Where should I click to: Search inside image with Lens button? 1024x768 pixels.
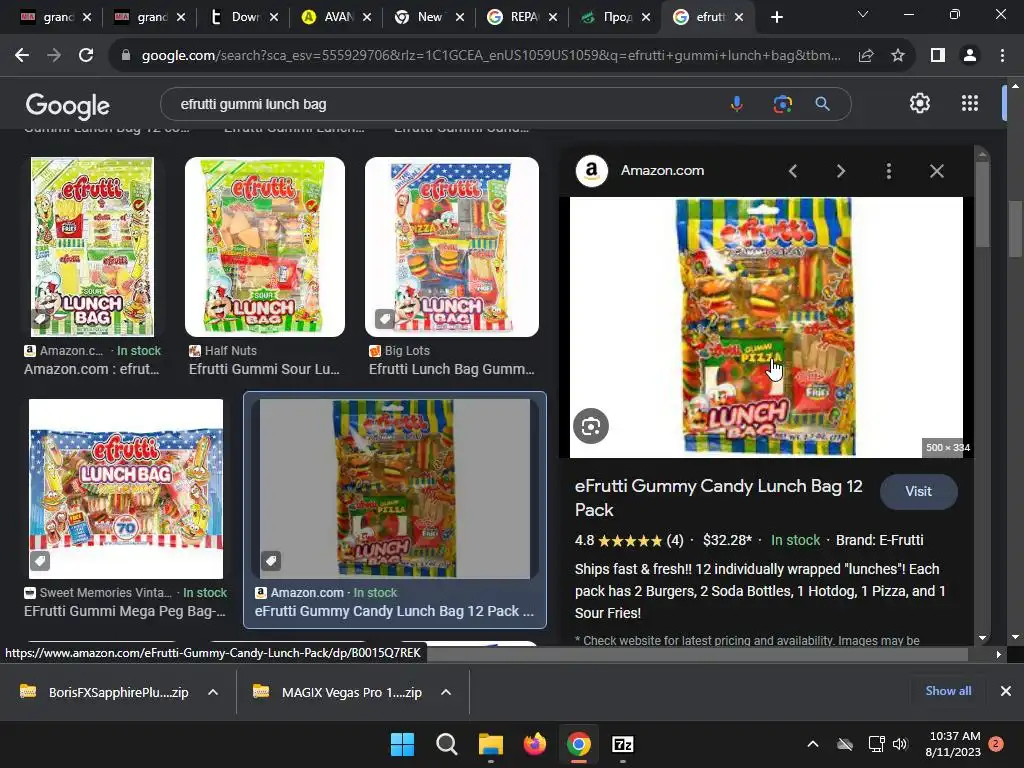[x=591, y=426]
